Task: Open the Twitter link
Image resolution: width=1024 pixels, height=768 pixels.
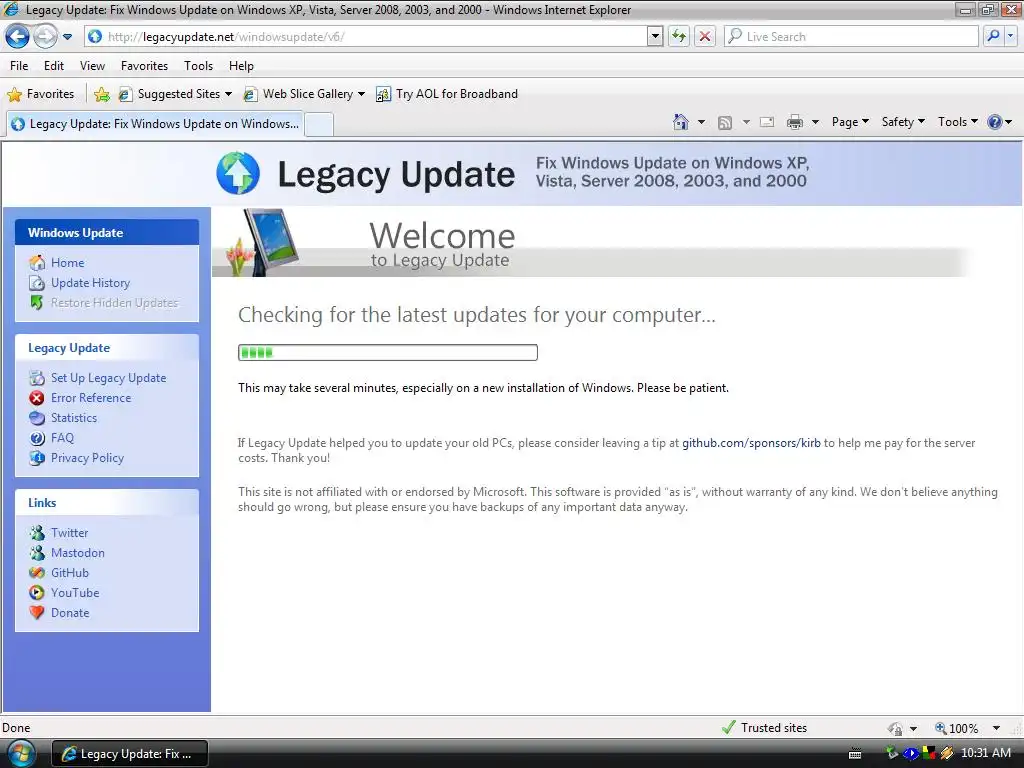Action: (x=69, y=533)
